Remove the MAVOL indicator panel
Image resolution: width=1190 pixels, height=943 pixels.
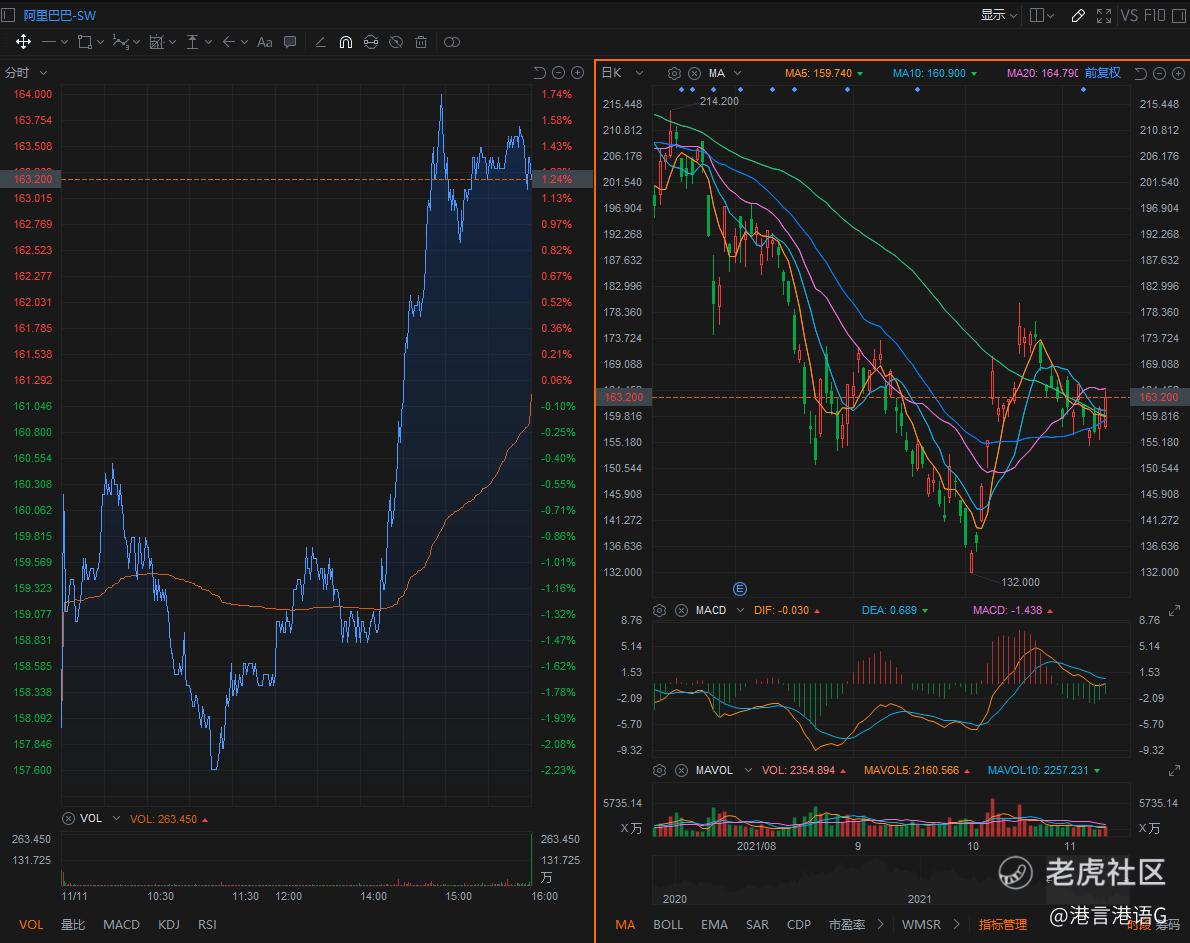point(682,771)
